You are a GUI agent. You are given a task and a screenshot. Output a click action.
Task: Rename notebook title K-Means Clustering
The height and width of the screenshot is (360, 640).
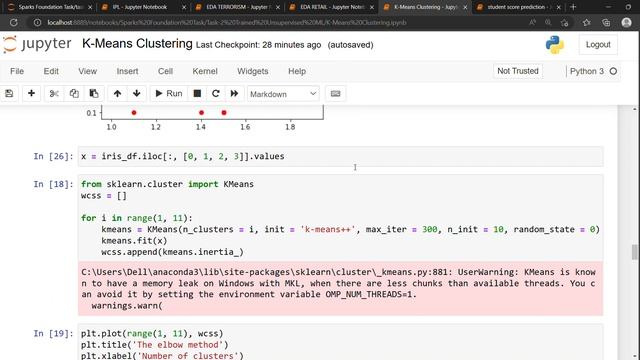coord(137,43)
